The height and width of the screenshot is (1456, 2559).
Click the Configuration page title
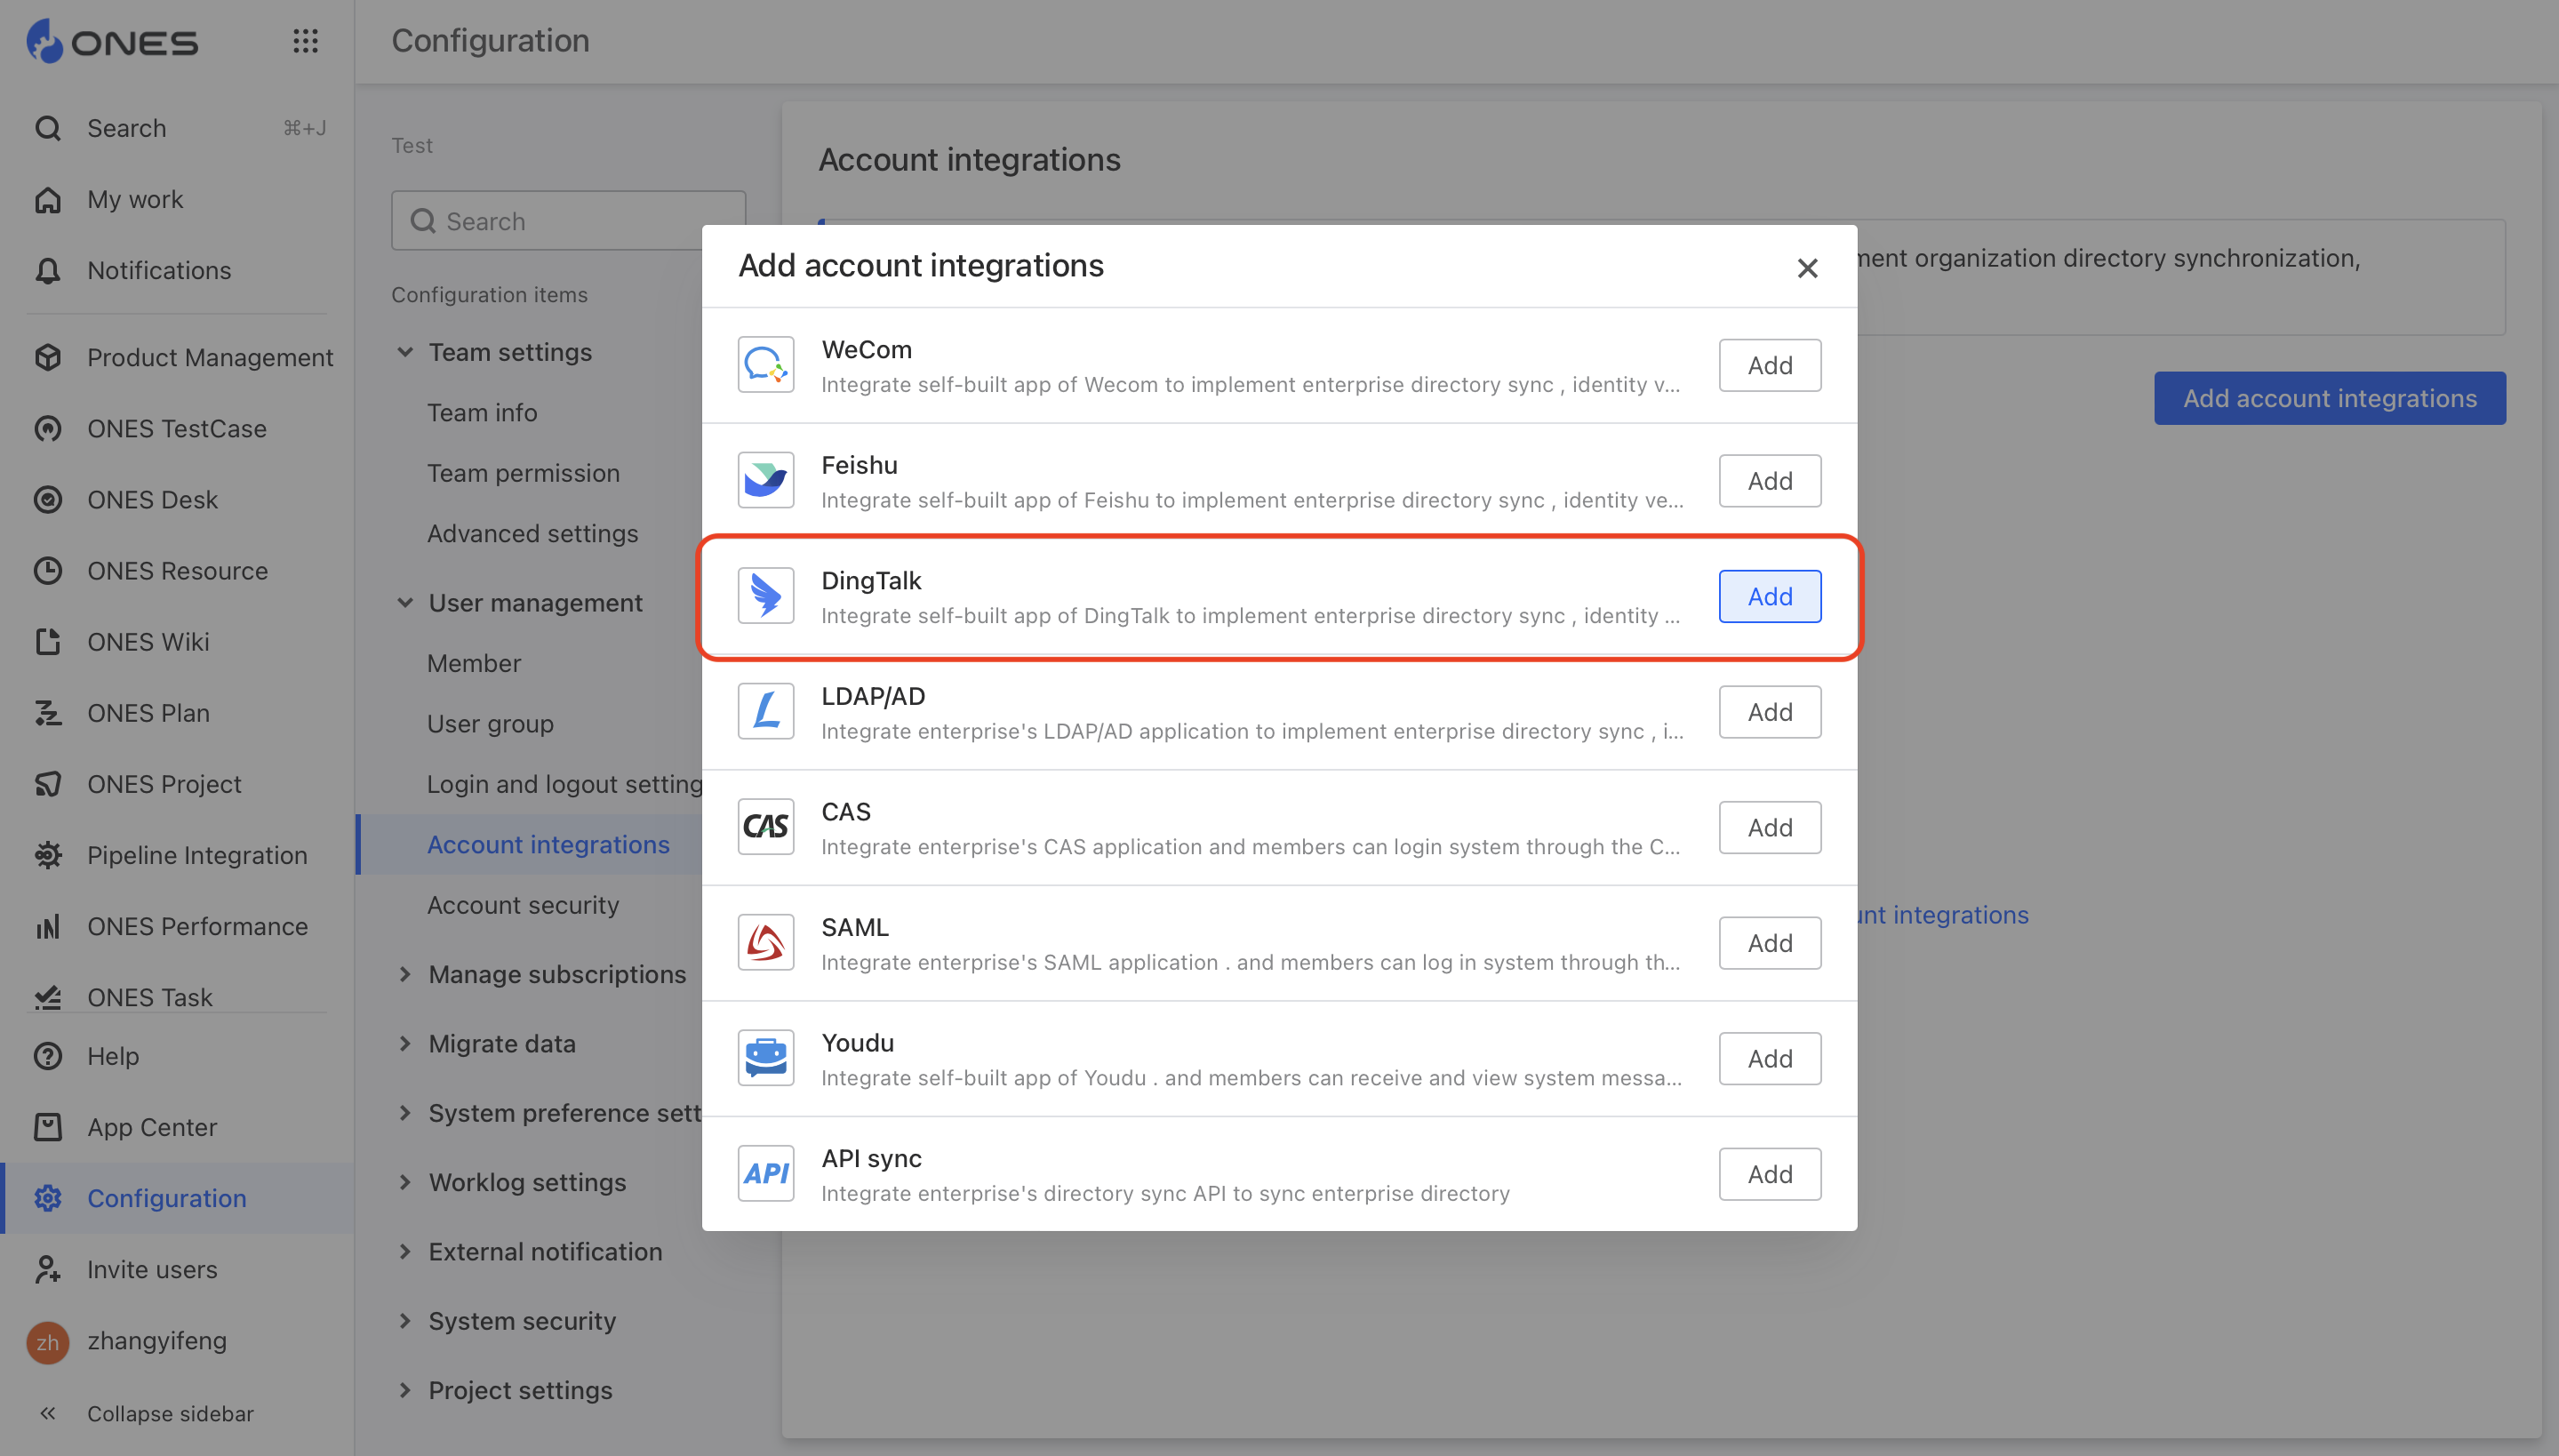pos(490,40)
